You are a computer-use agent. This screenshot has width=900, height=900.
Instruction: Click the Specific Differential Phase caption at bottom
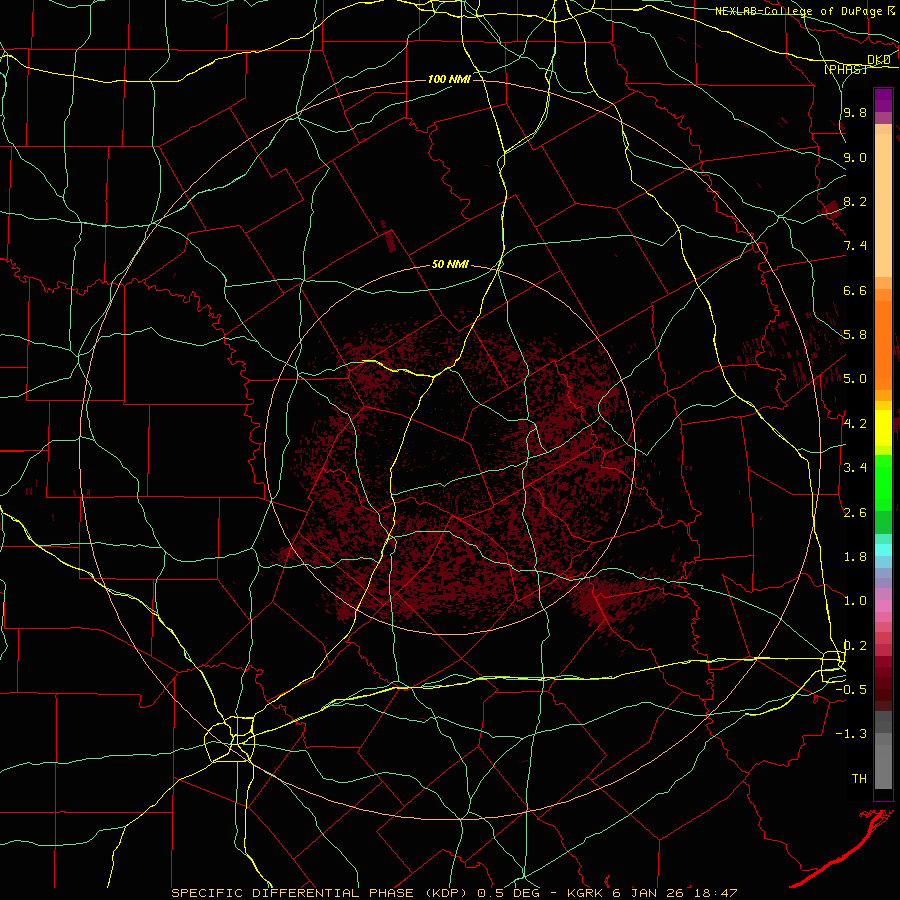(x=455, y=893)
